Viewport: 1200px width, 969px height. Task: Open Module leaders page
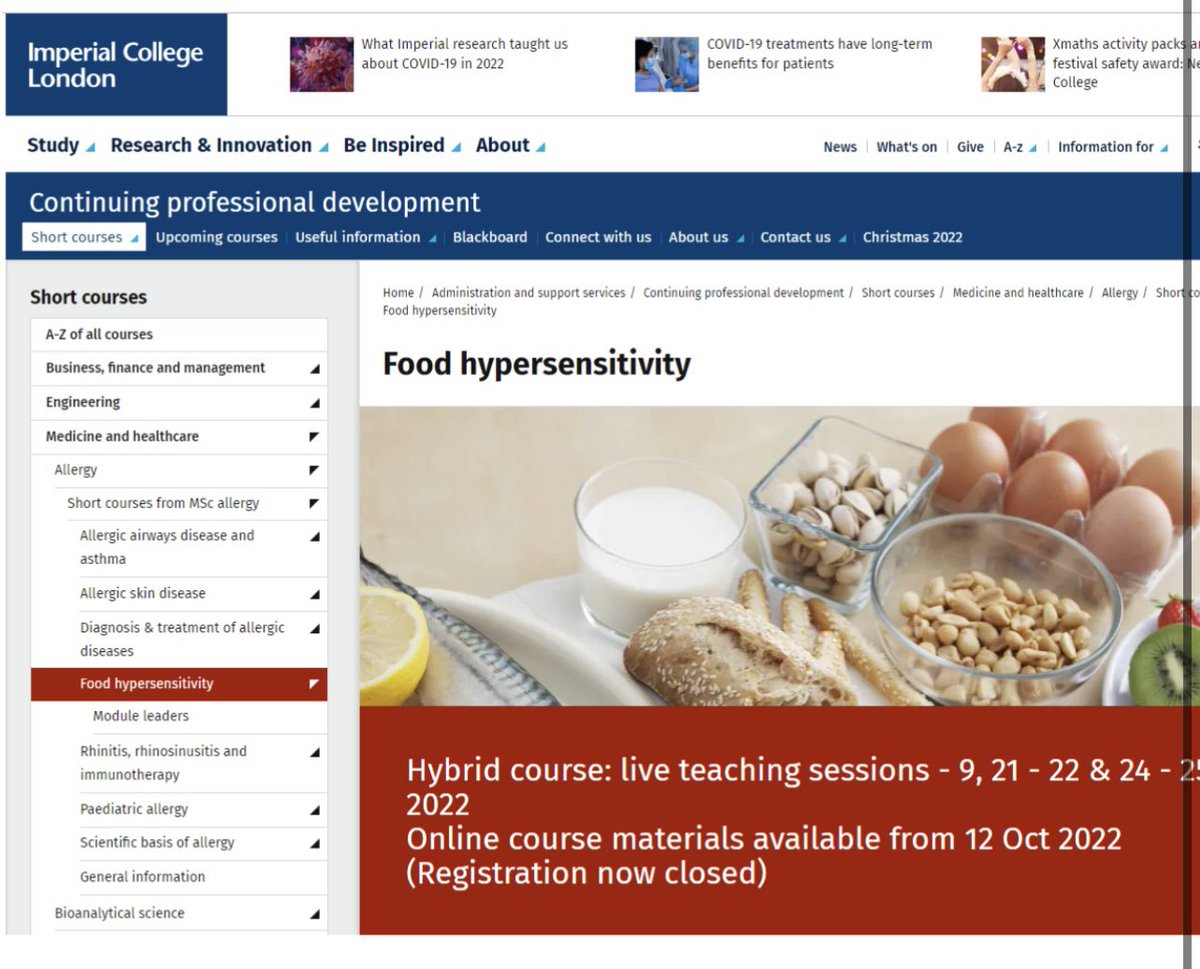pos(141,716)
